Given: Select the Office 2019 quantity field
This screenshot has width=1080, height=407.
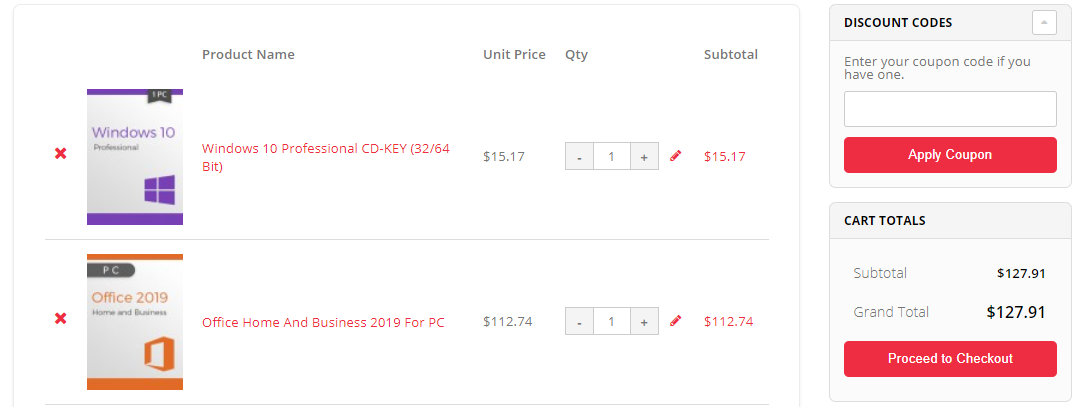Looking at the screenshot, I should click(x=611, y=322).
